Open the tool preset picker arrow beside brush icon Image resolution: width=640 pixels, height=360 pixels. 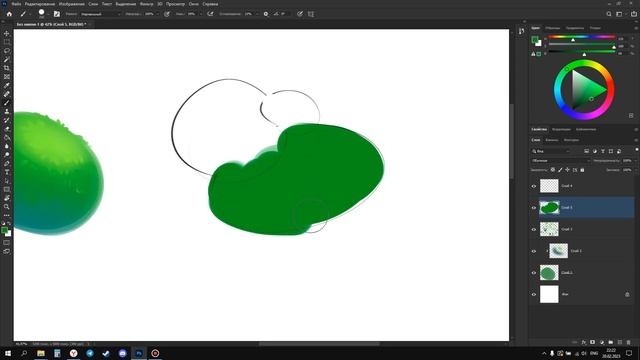(30, 14)
